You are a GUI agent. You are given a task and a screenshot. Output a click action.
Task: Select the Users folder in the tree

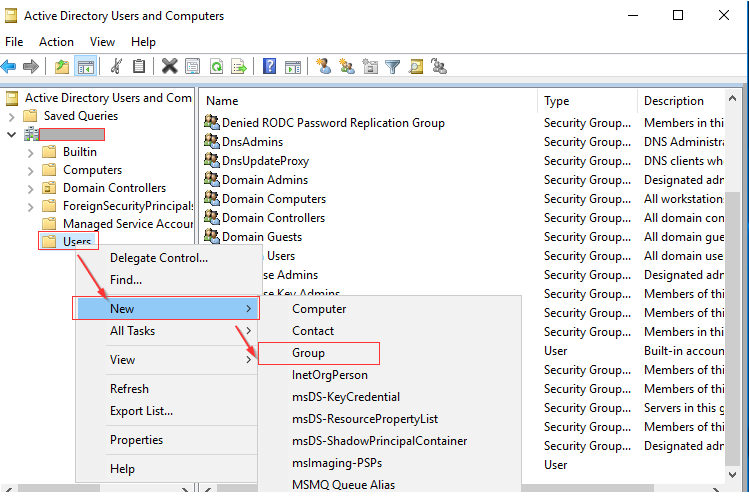(x=68, y=240)
